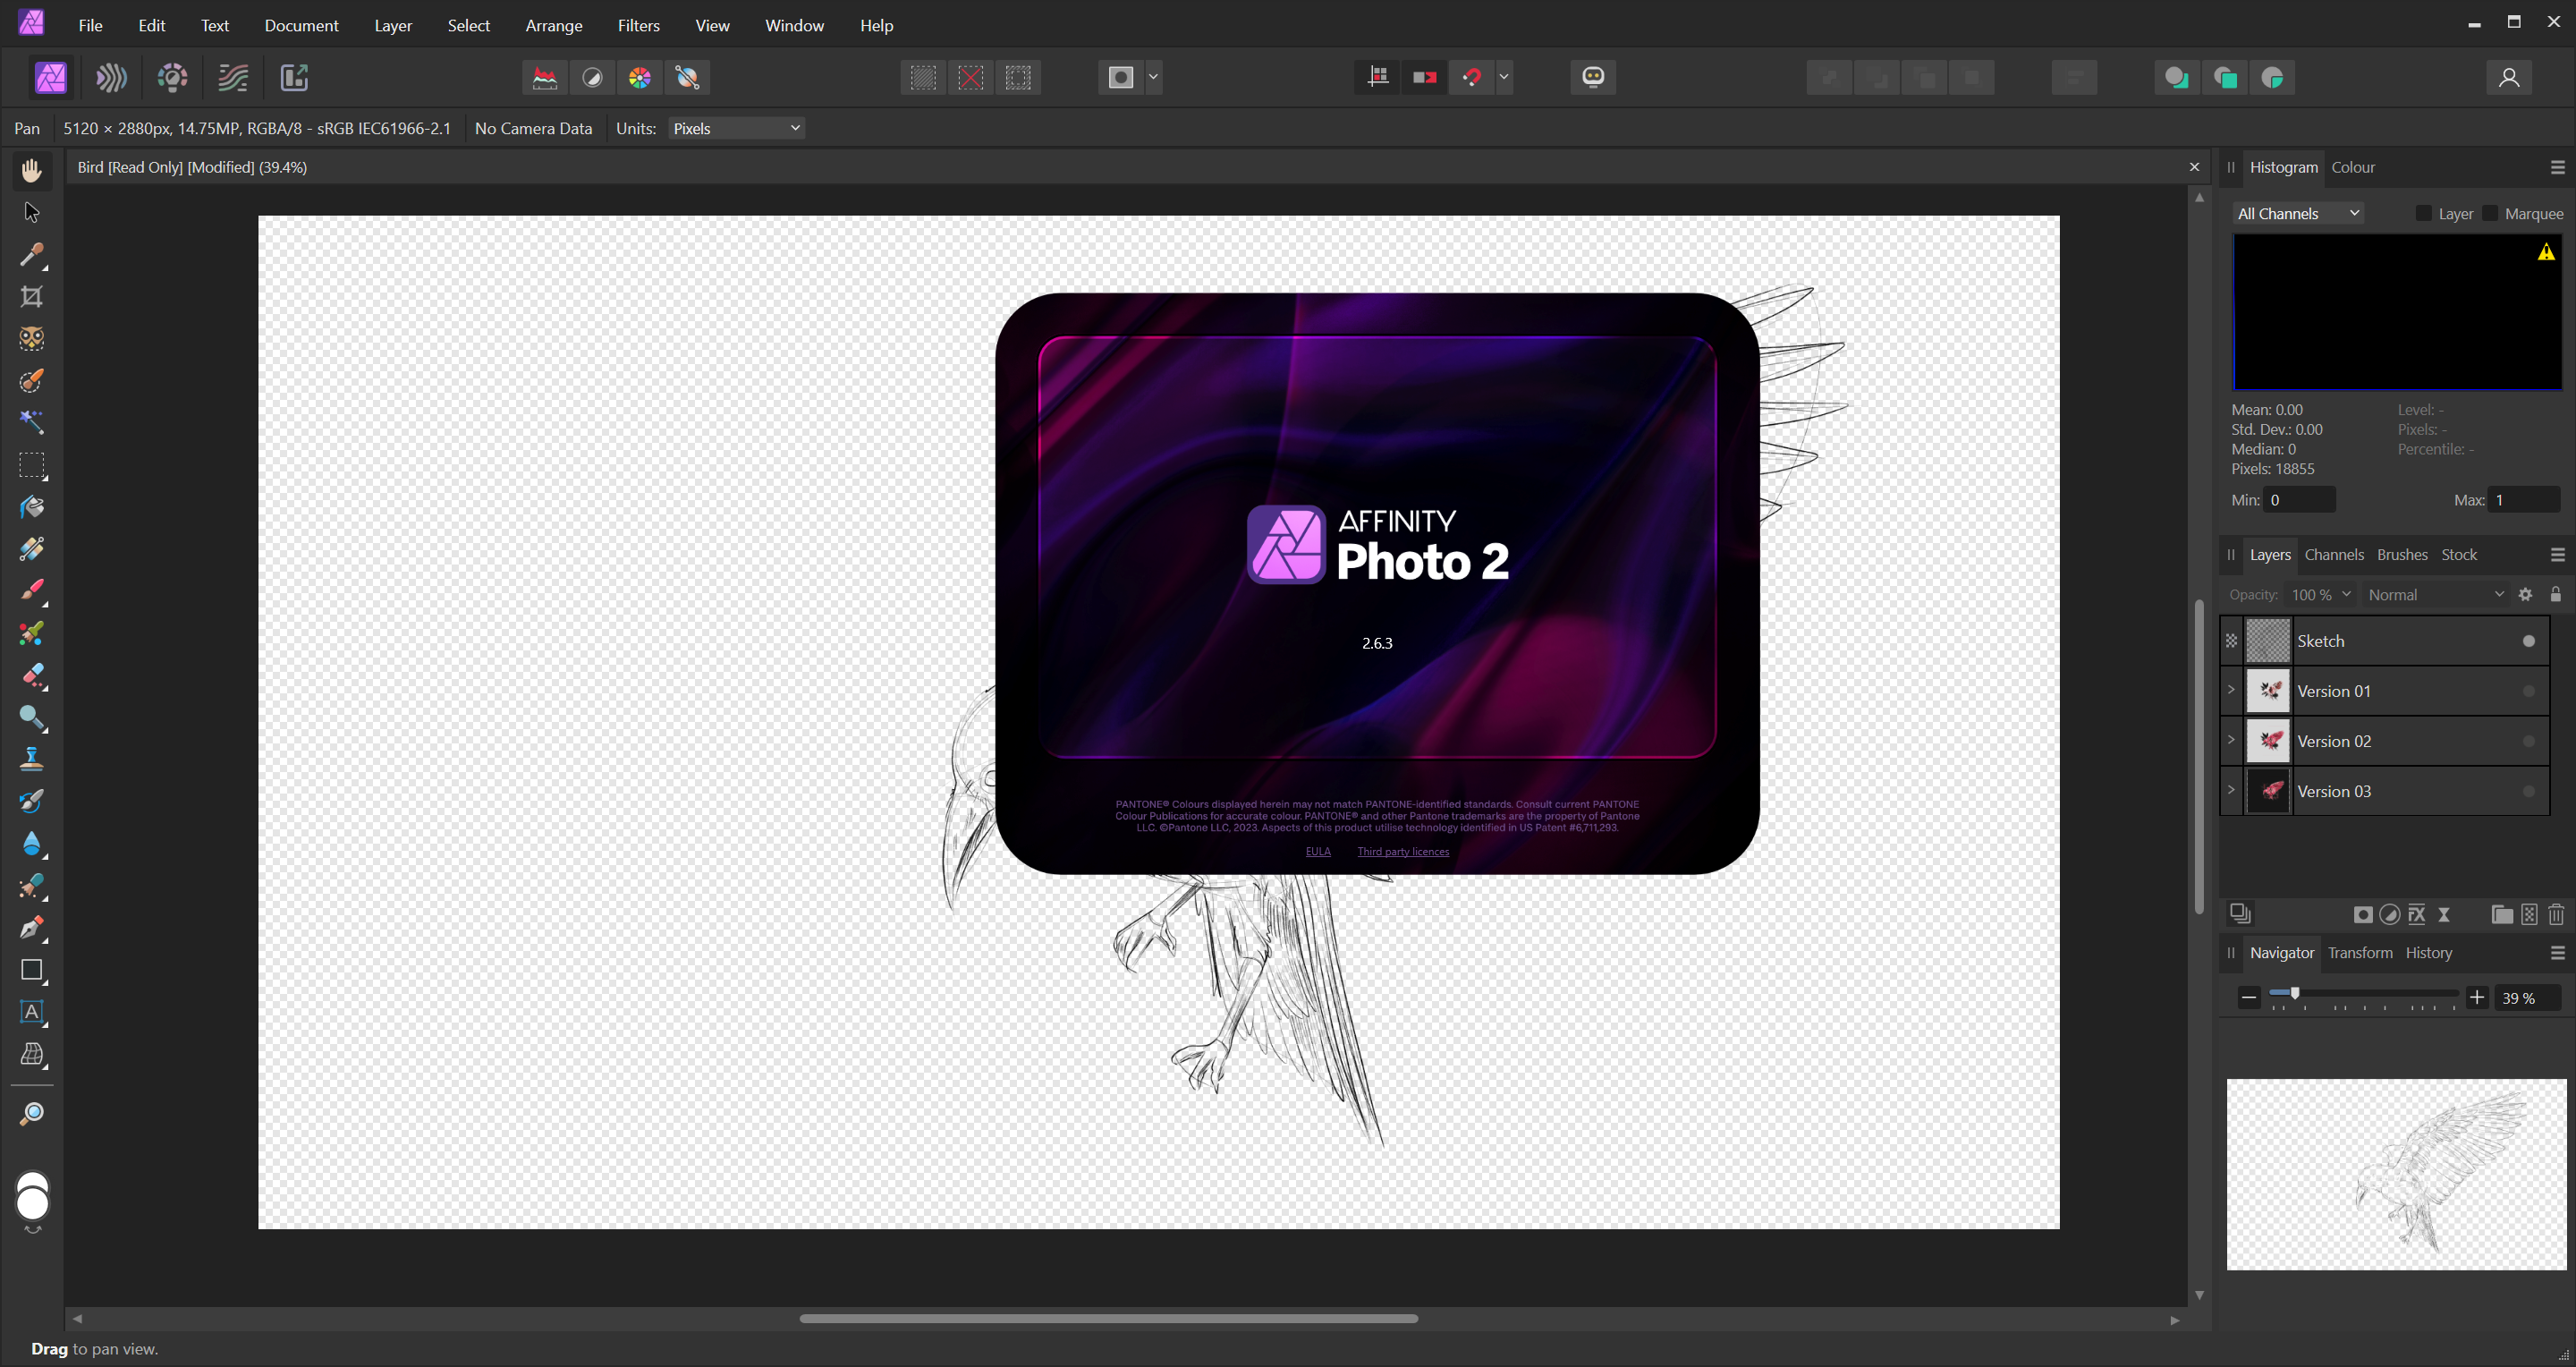Enable the histogram Marquee checkbox

[x=2490, y=213]
